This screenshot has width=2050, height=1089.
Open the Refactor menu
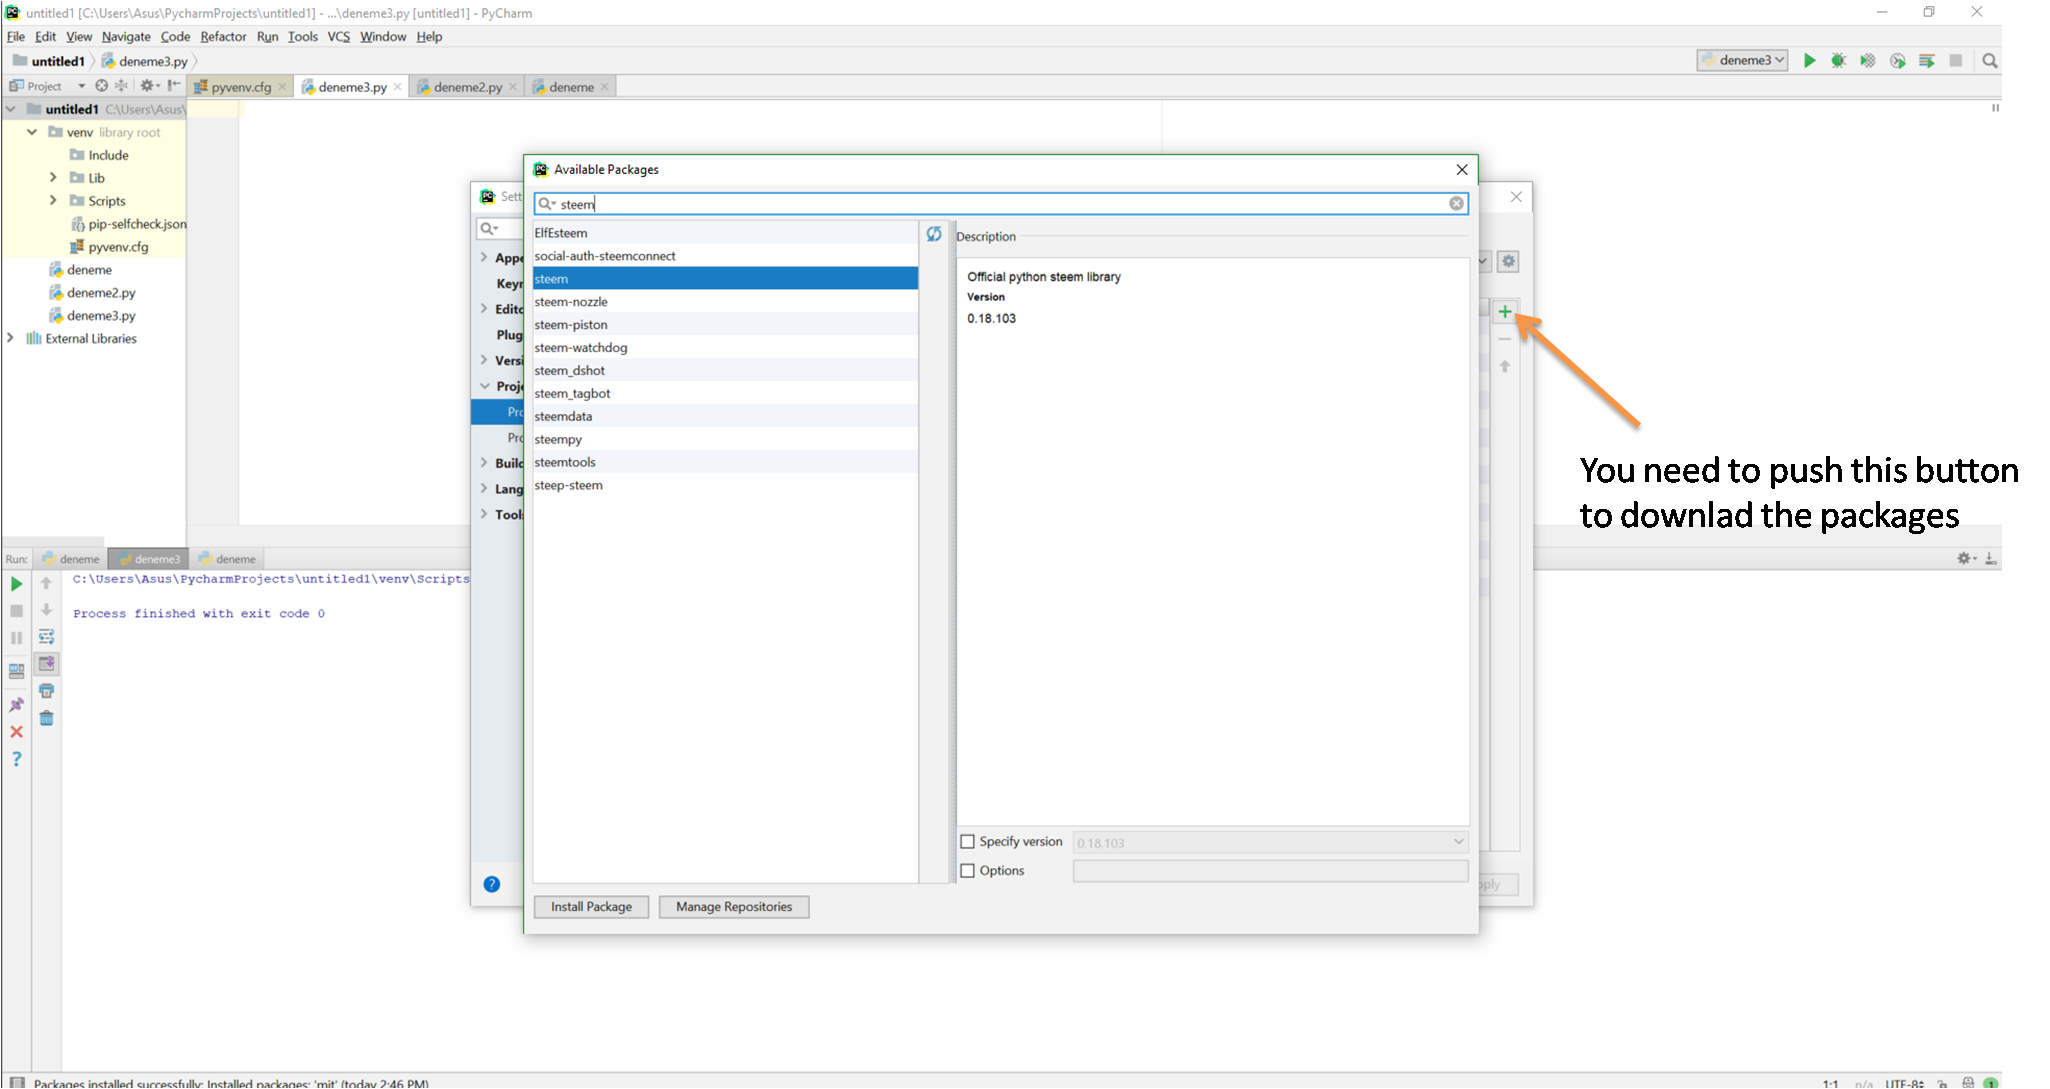tap(223, 37)
